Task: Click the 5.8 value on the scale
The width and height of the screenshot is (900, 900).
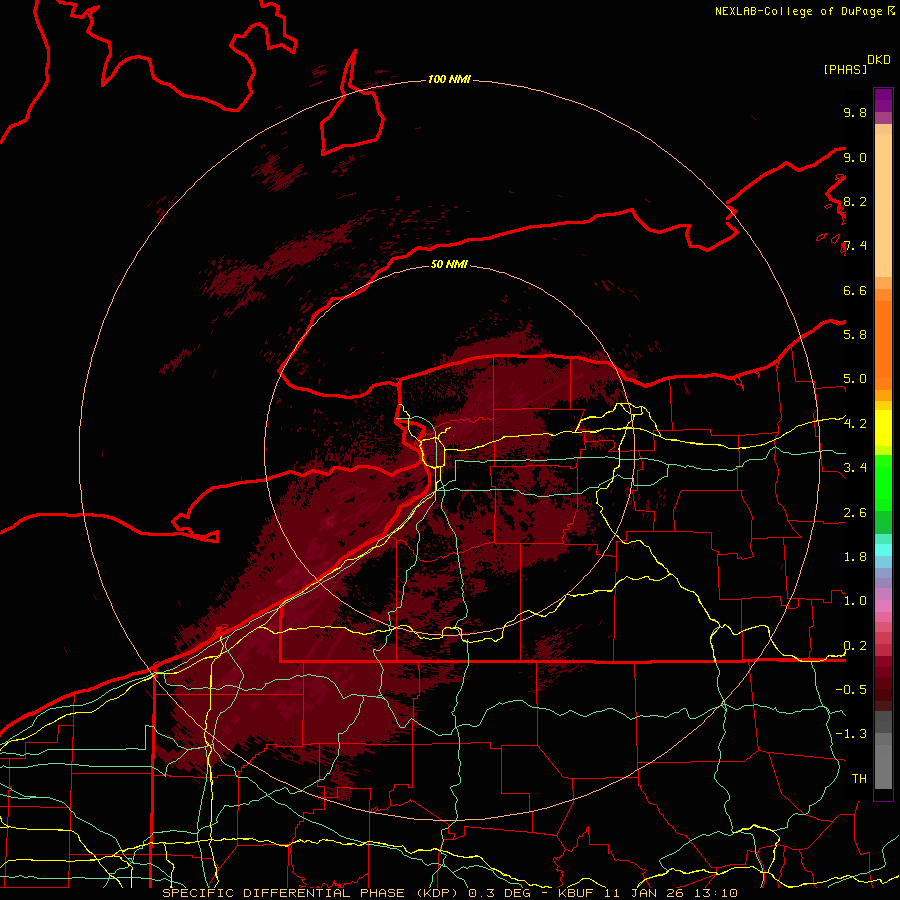Action: coord(855,335)
